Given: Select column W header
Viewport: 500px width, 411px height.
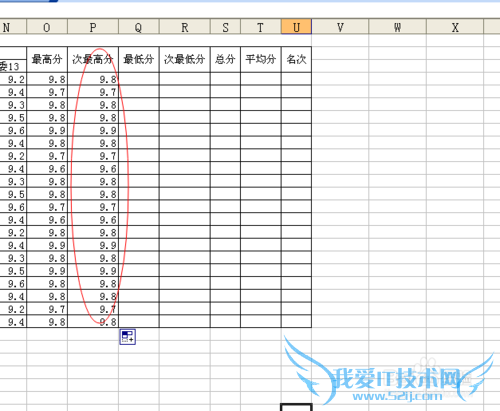Looking at the screenshot, I should pyautogui.click(x=397, y=27).
